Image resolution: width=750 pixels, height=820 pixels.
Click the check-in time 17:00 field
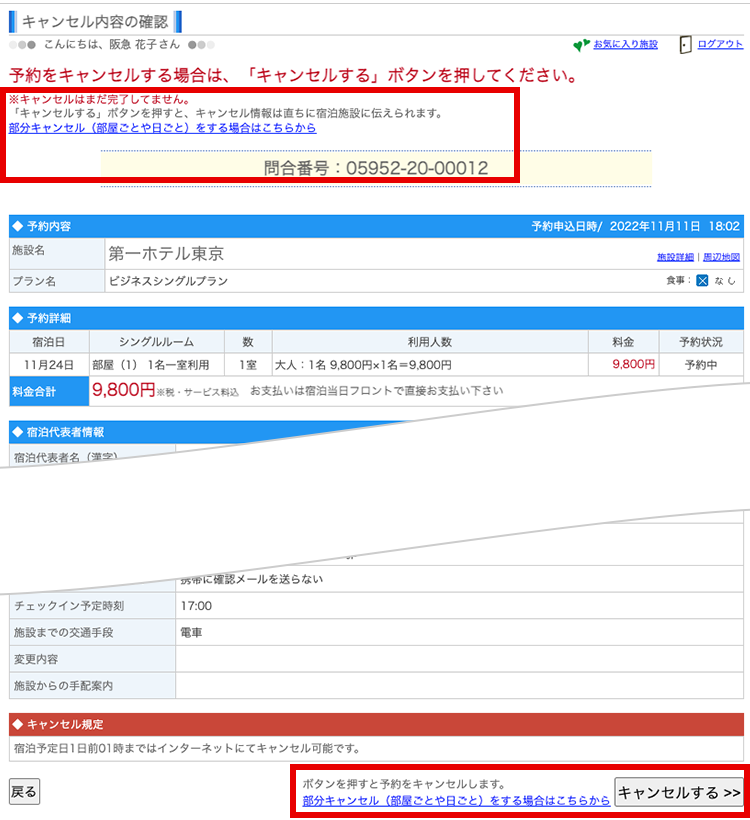click(196, 606)
